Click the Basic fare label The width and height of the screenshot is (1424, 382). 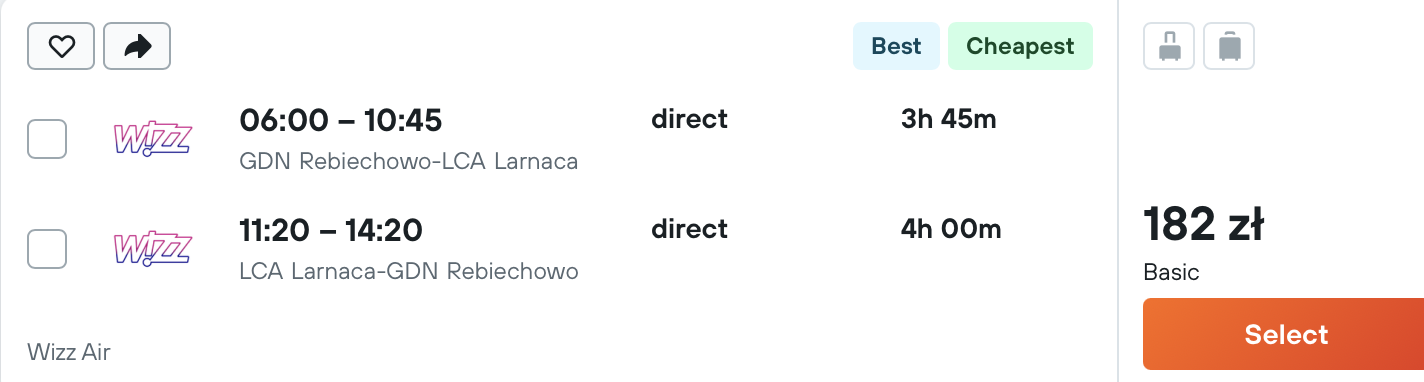(x=1171, y=272)
